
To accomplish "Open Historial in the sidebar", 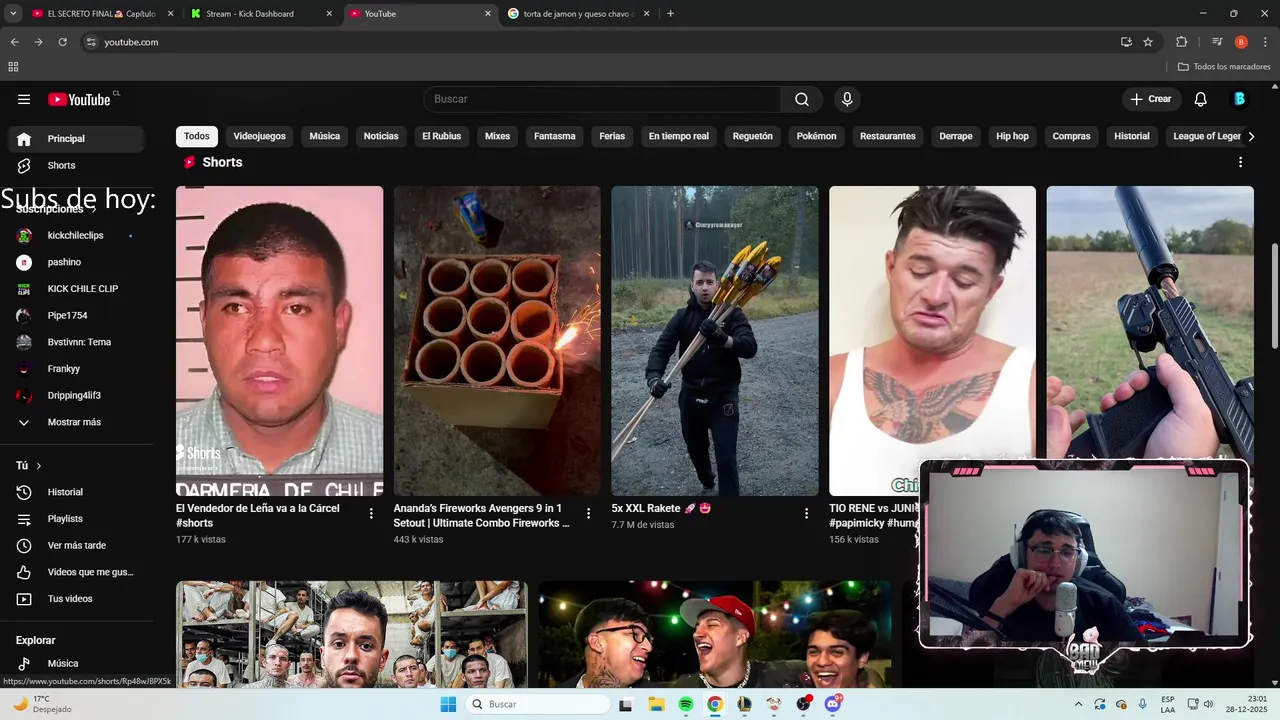I will click(x=76, y=492).
